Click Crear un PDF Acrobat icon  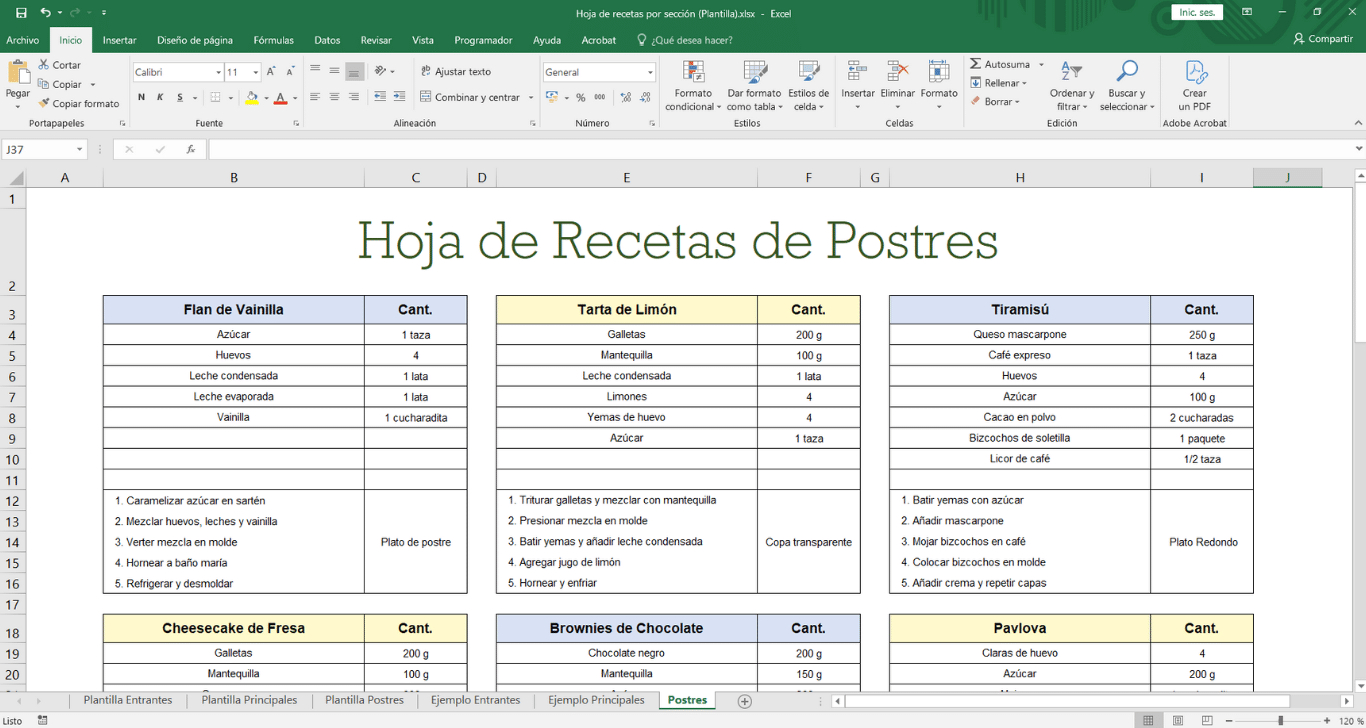1195,72
